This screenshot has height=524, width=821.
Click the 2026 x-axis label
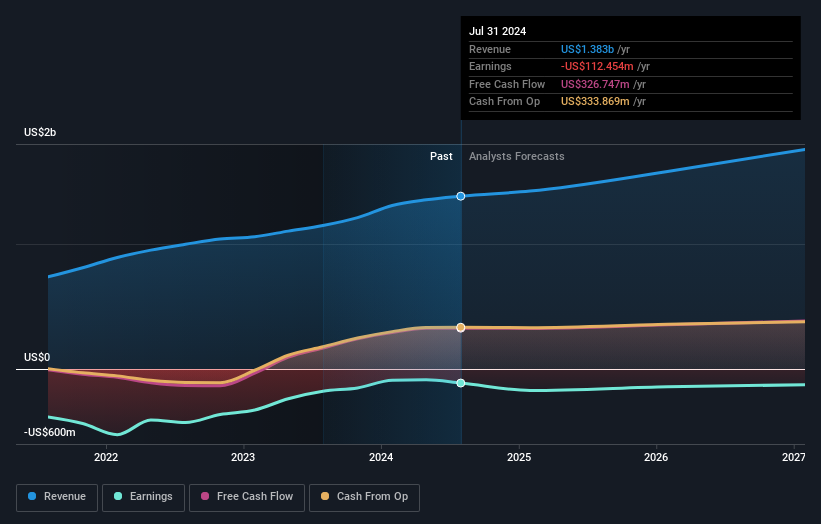click(x=656, y=458)
